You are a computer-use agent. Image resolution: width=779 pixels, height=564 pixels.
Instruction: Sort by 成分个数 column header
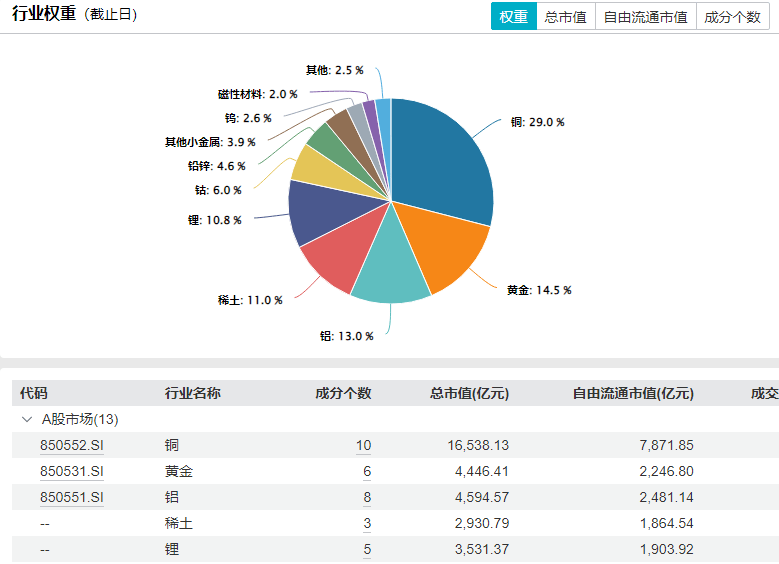(343, 393)
